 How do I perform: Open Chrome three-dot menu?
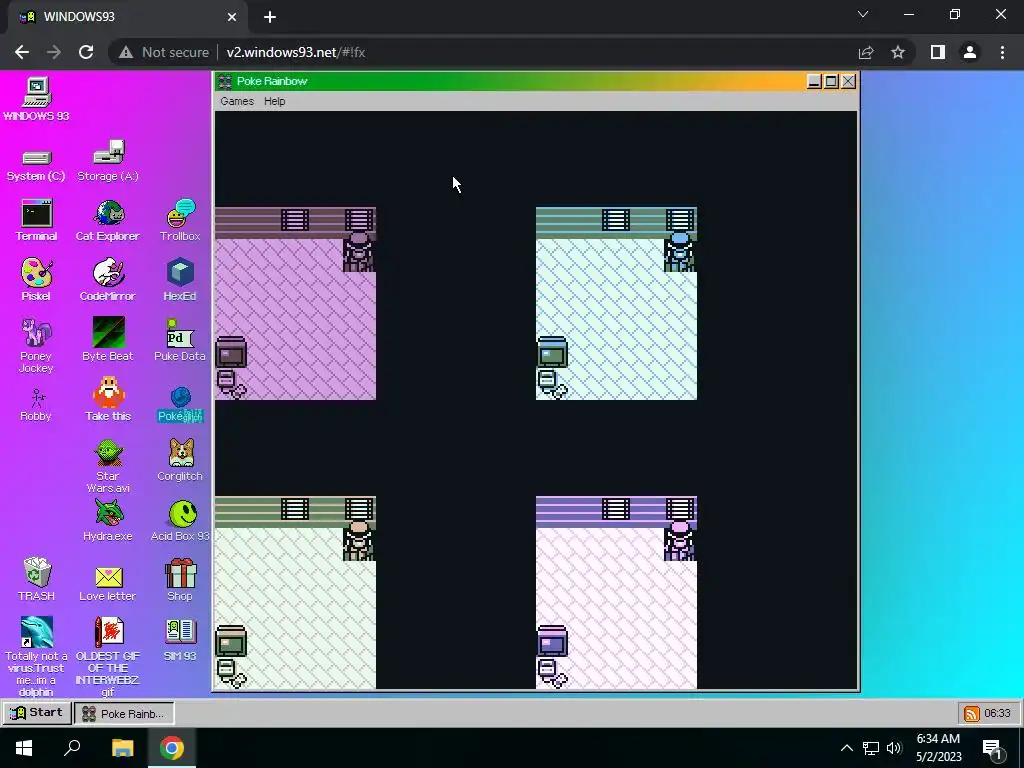tap(1002, 52)
